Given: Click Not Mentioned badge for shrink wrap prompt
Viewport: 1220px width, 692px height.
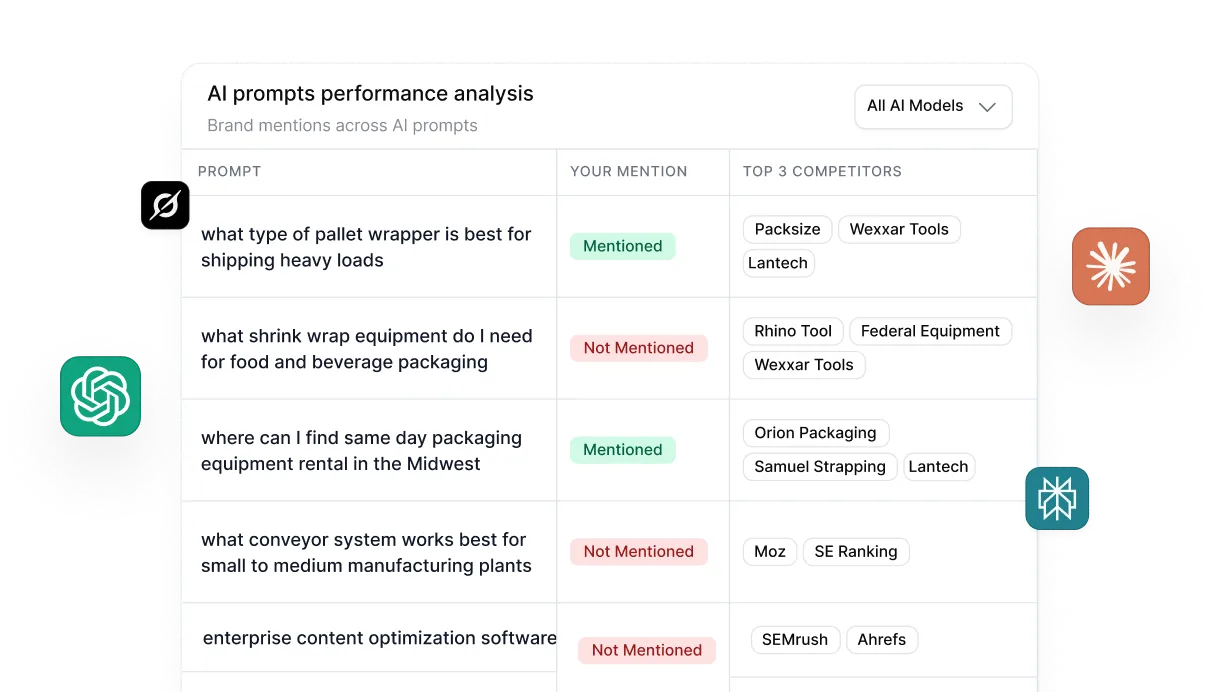Looking at the screenshot, I should click(x=639, y=348).
